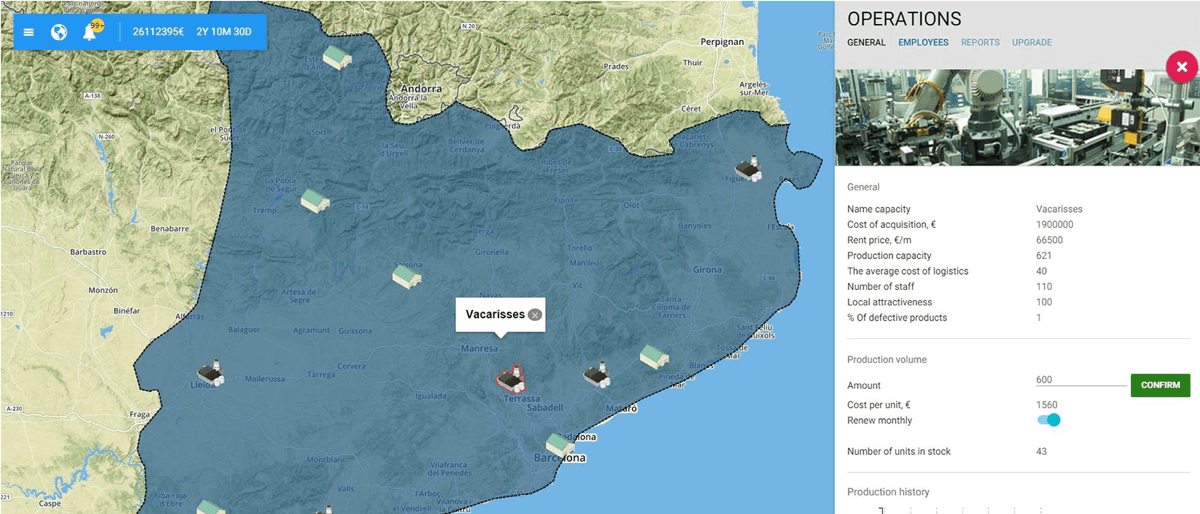
Task: Click the globe world map icon
Action: (x=59, y=32)
